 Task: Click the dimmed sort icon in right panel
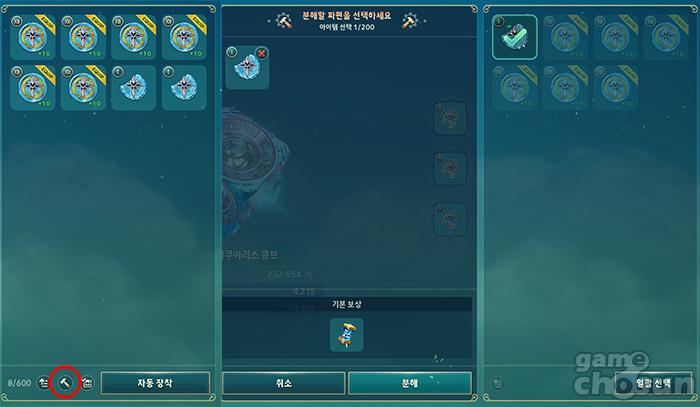[498, 382]
